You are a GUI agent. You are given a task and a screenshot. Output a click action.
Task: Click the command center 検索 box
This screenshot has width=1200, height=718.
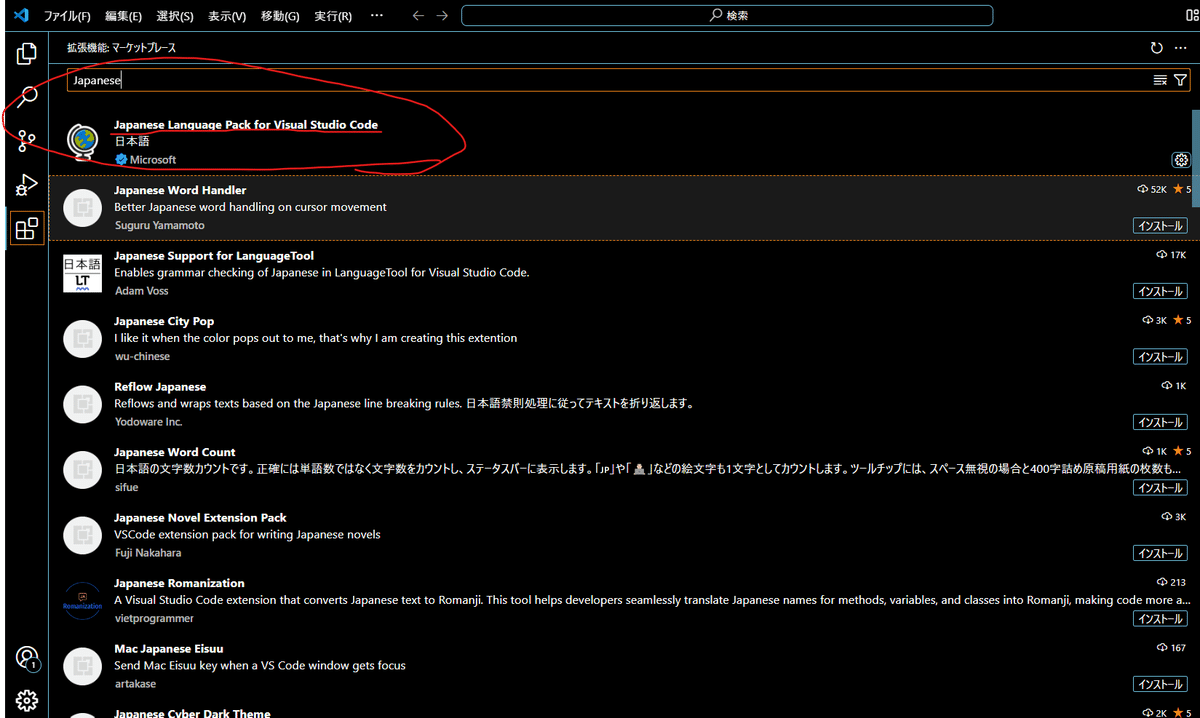[x=727, y=16]
